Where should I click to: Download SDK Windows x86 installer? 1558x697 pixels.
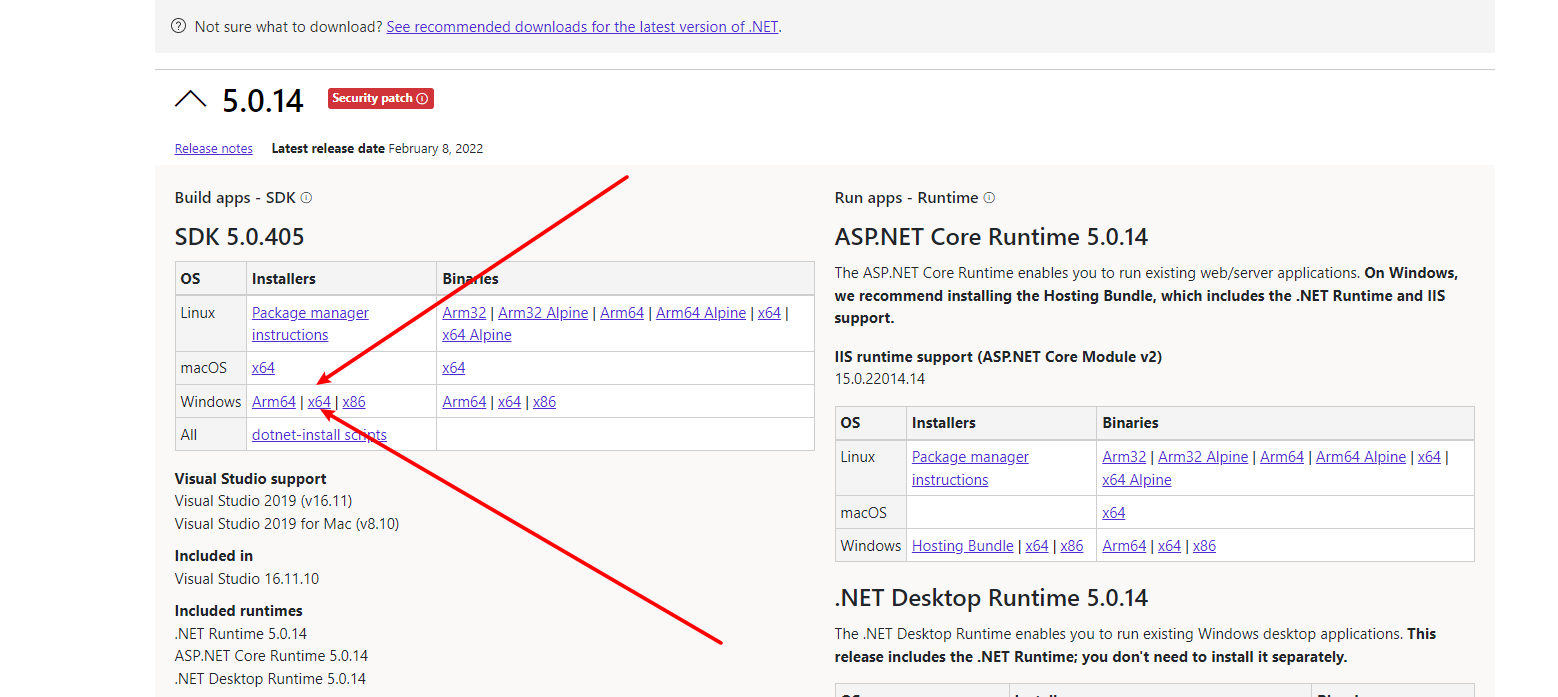(x=354, y=402)
